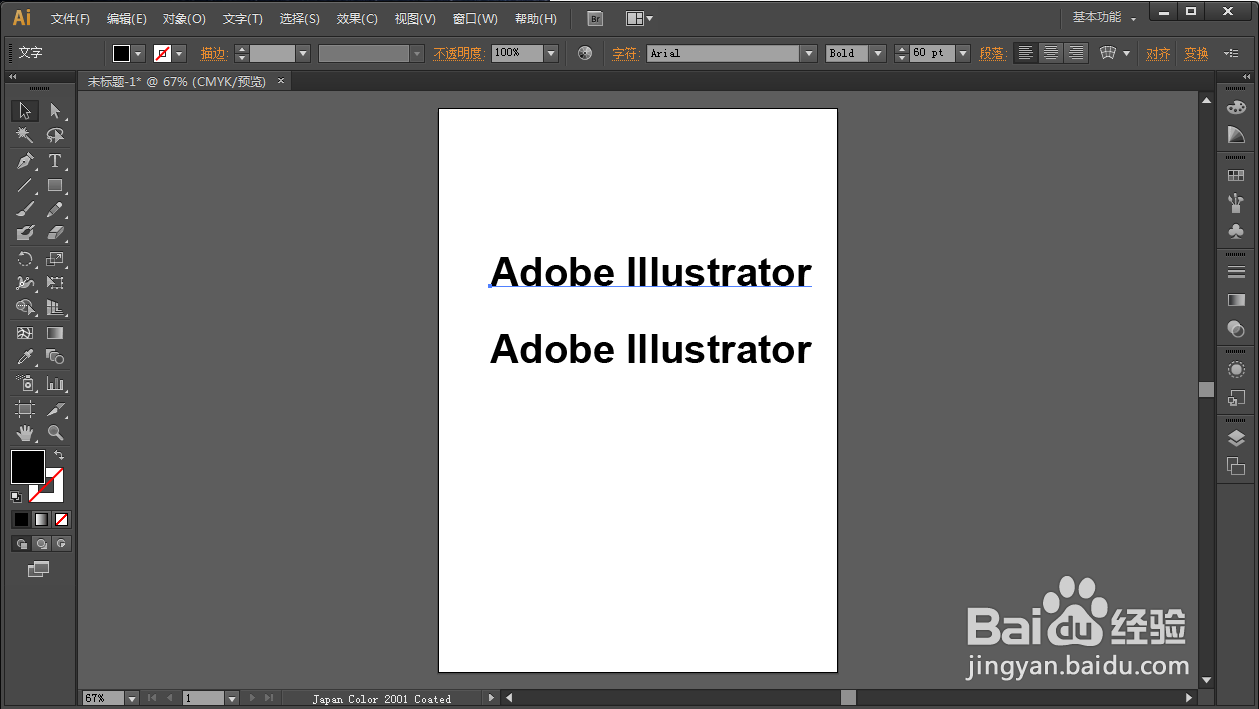
Task: Open the 基本功能 workspace switcher
Action: (x=1103, y=17)
